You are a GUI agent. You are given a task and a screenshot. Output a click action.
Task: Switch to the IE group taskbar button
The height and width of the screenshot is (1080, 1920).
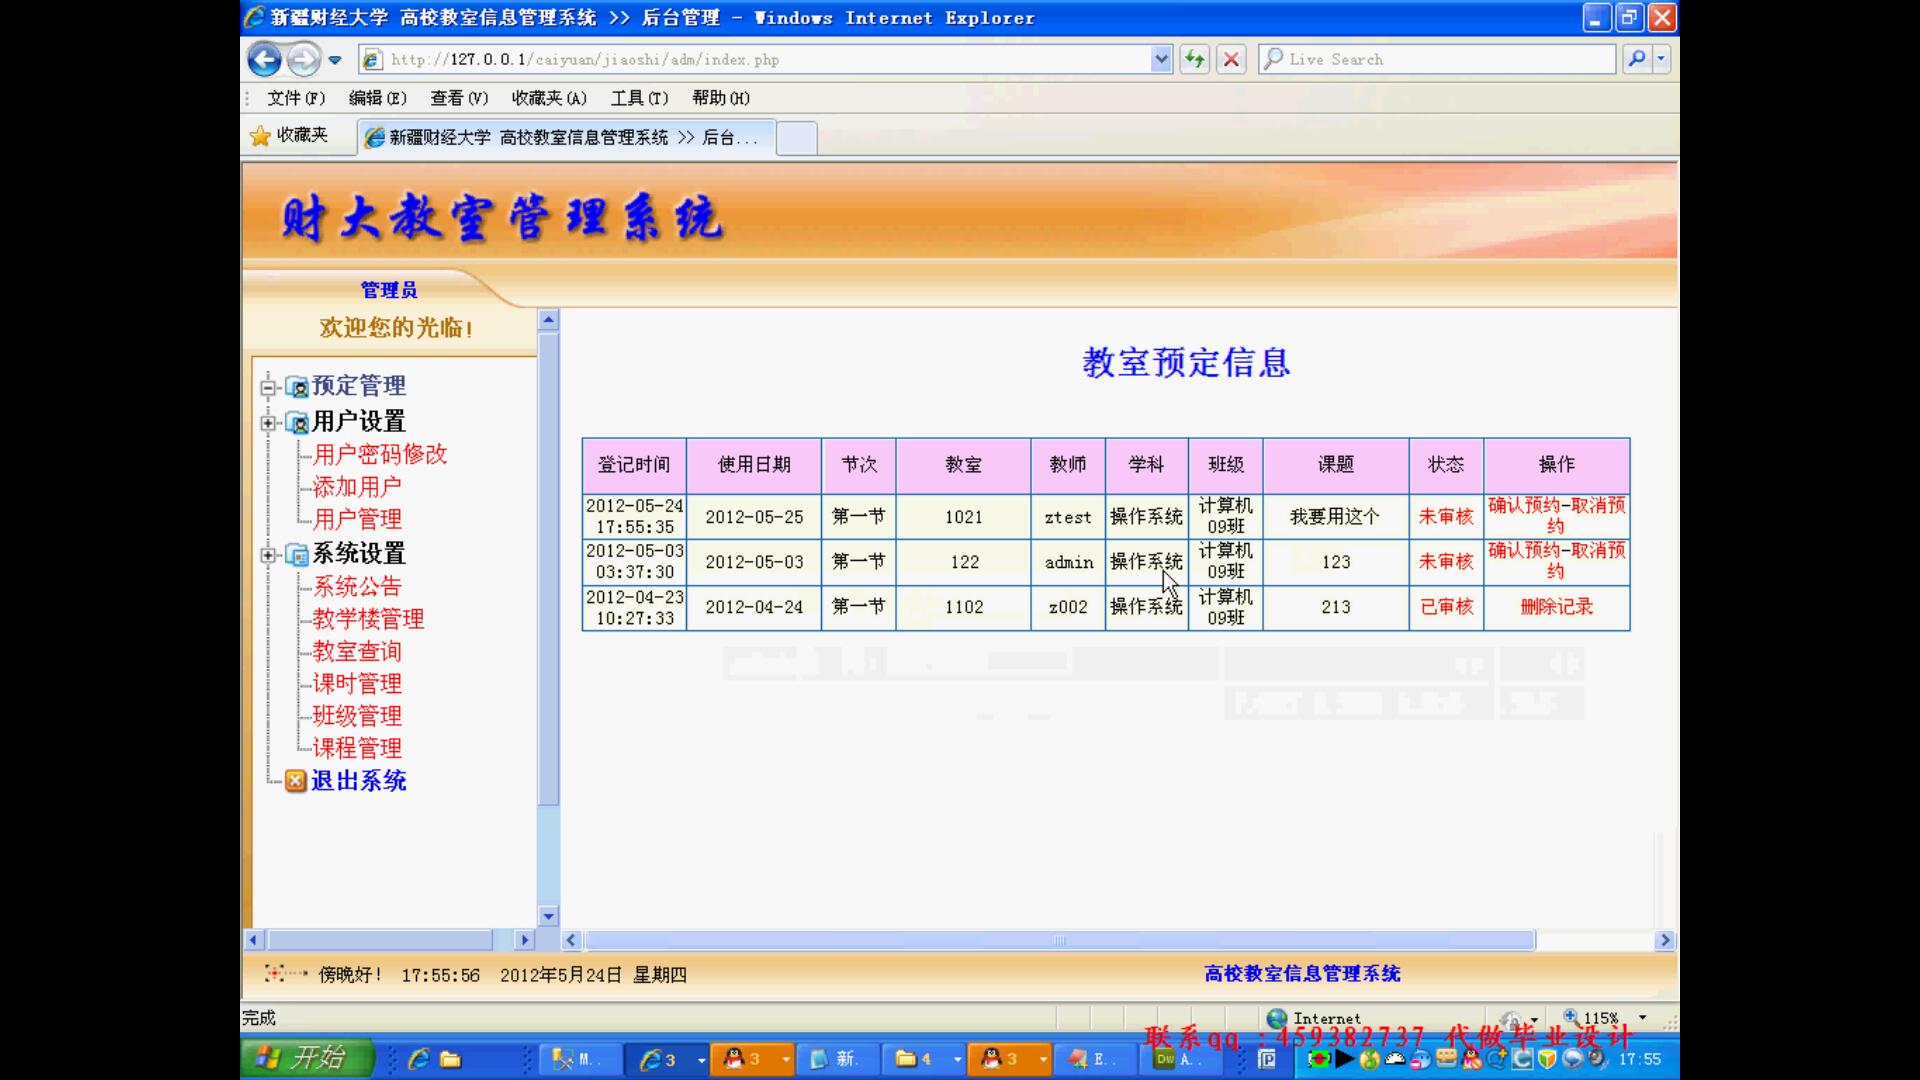pos(667,1059)
